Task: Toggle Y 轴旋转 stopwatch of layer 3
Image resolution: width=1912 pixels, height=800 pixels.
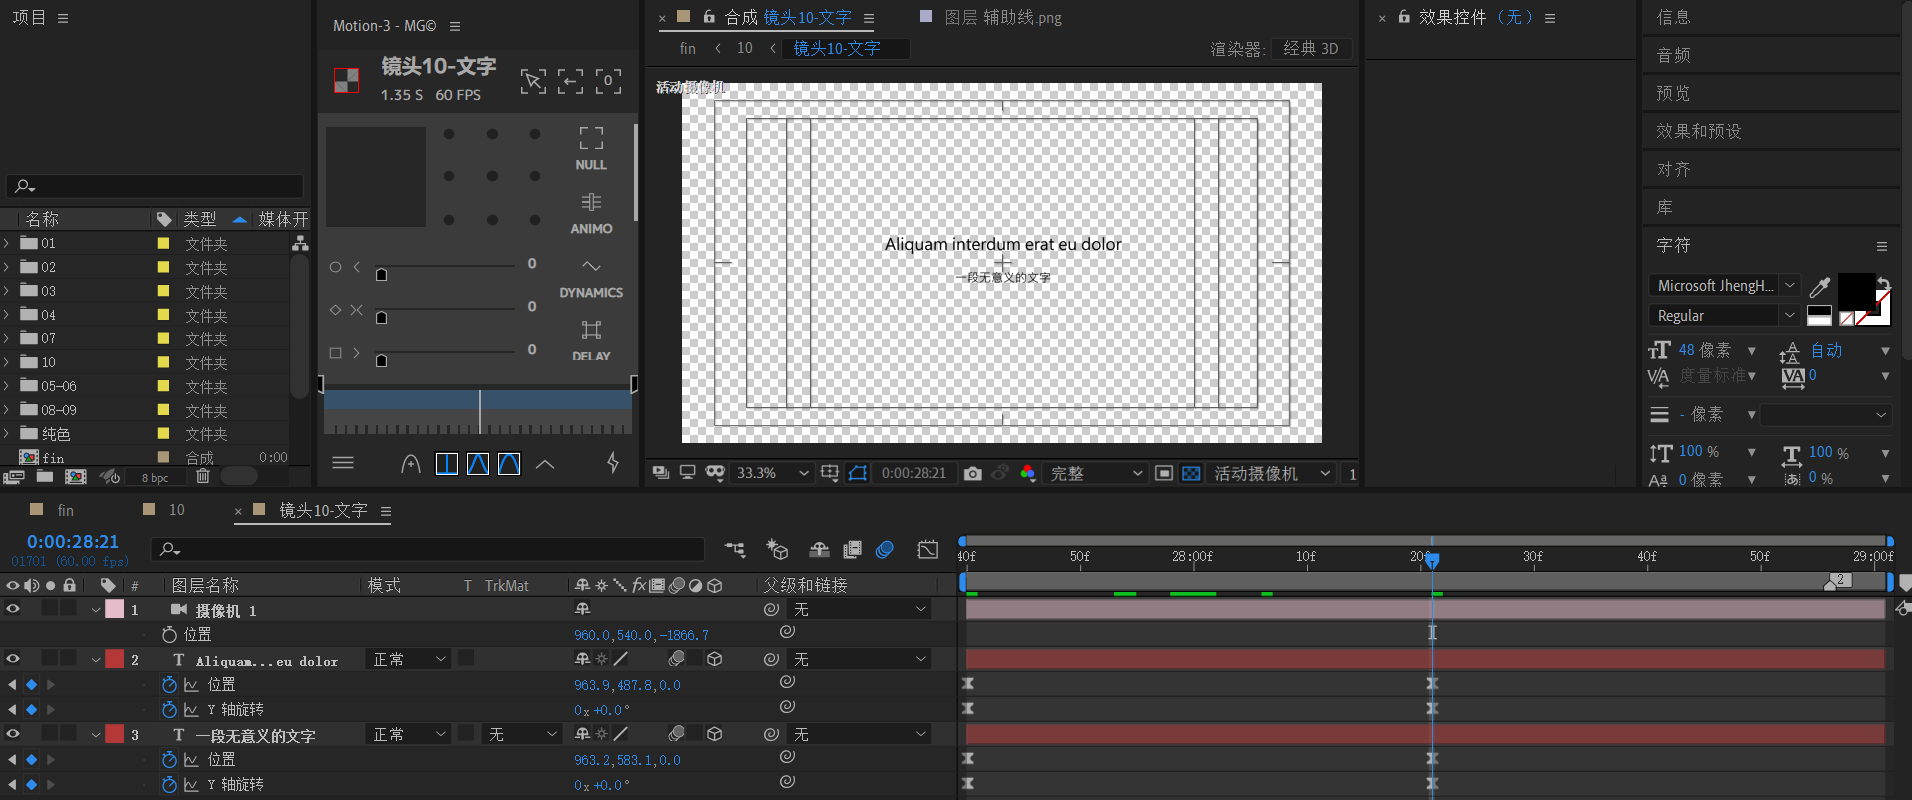Action: click(169, 784)
